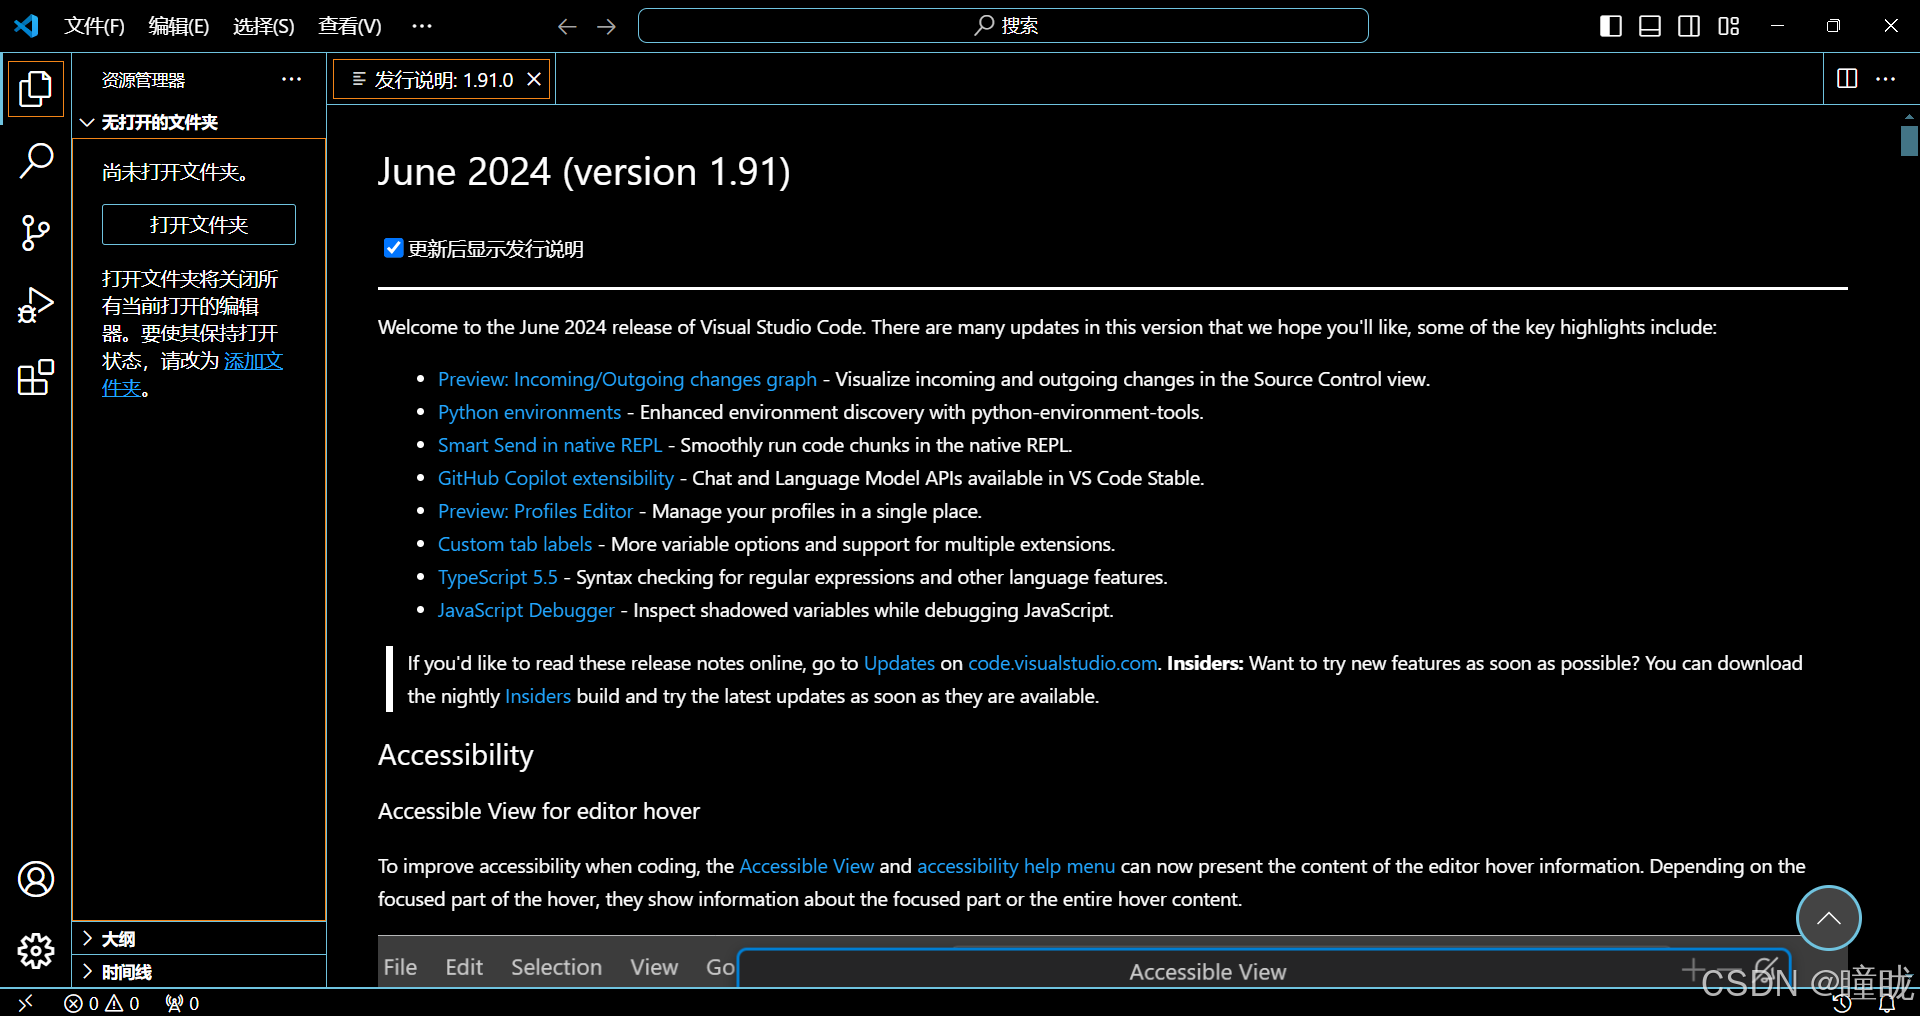Toggle bottom panel layout icon
Image resolution: width=1920 pixels, height=1016 pixels.
[1650, 26]
